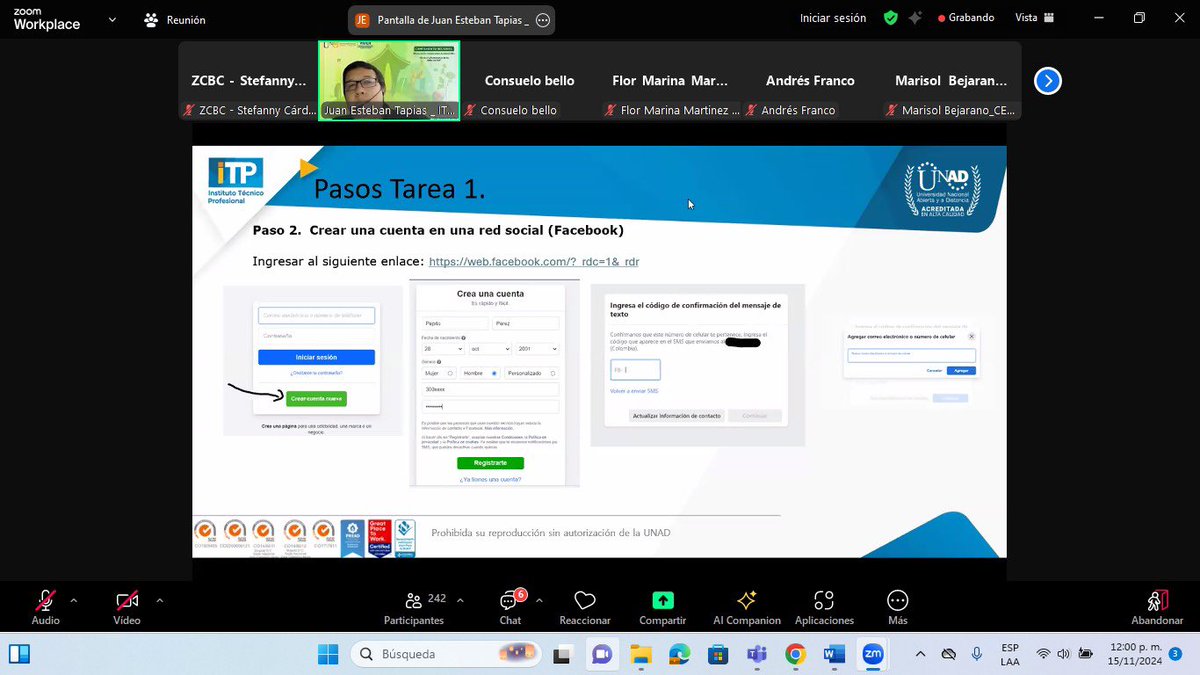Screen dimensions: 1200x675
Task: Click the taskbar Búsqueda search box
Action: pyautogui.click(x=445, y=654)
